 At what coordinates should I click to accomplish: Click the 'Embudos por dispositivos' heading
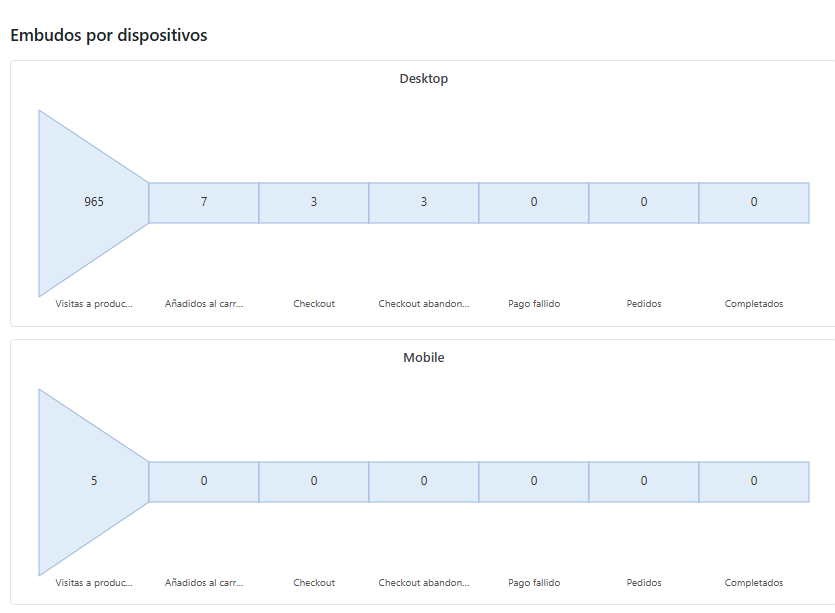108,35
